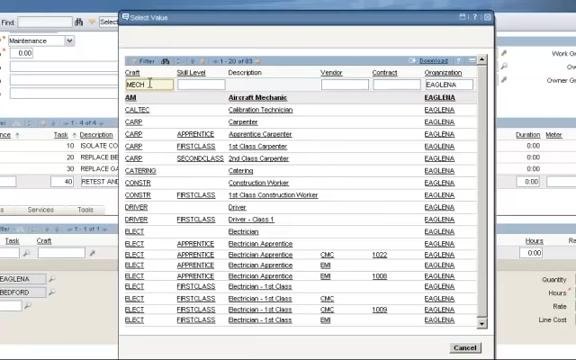
Task: Click the lookup icon beside the Owner Group label
Action: [504, 80]
